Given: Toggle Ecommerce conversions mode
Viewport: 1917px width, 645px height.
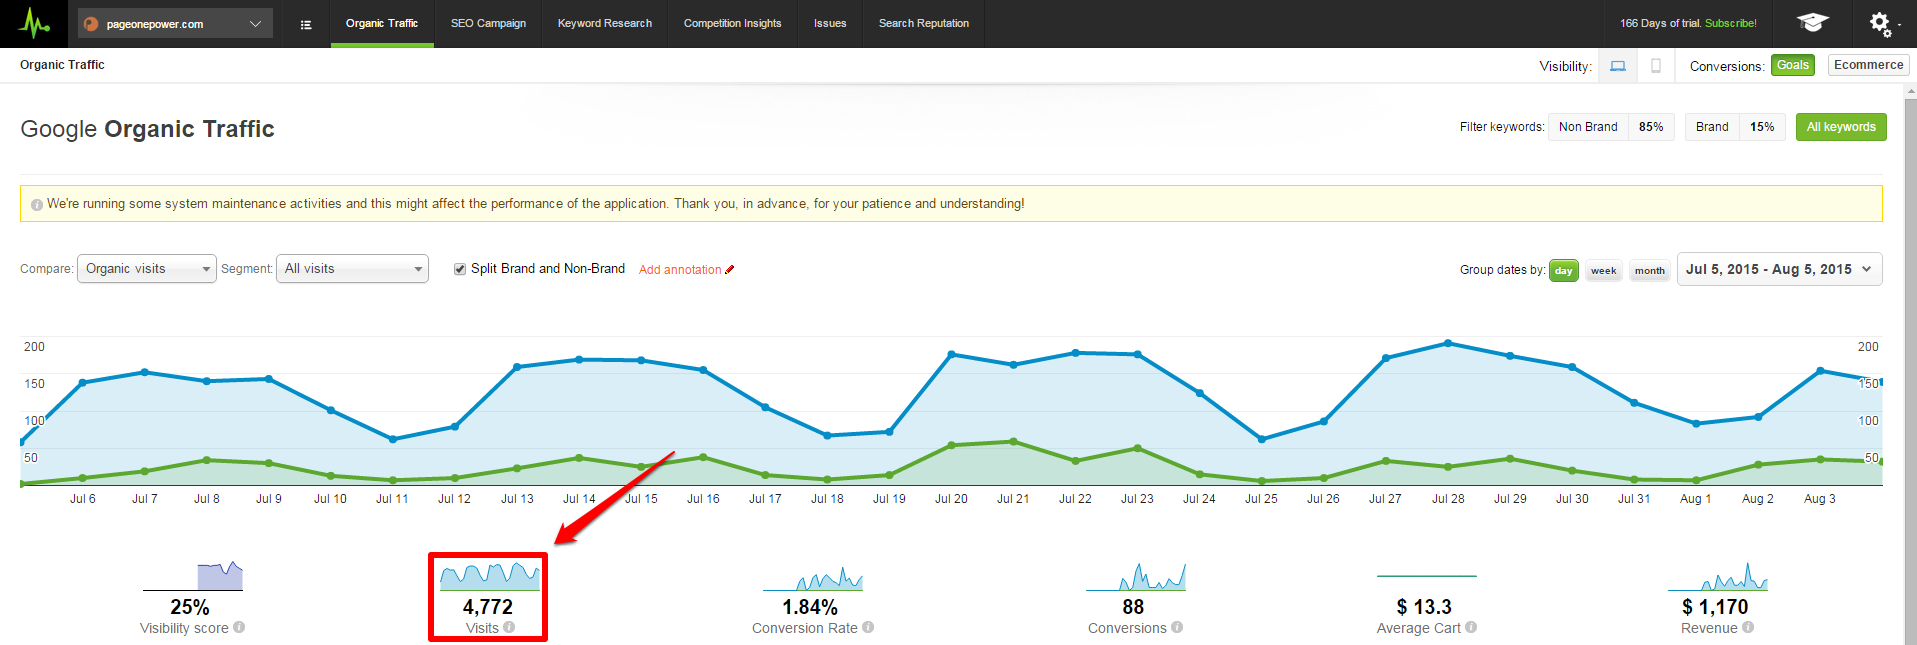Looking at the screenshot, I should pos(1868,65).
